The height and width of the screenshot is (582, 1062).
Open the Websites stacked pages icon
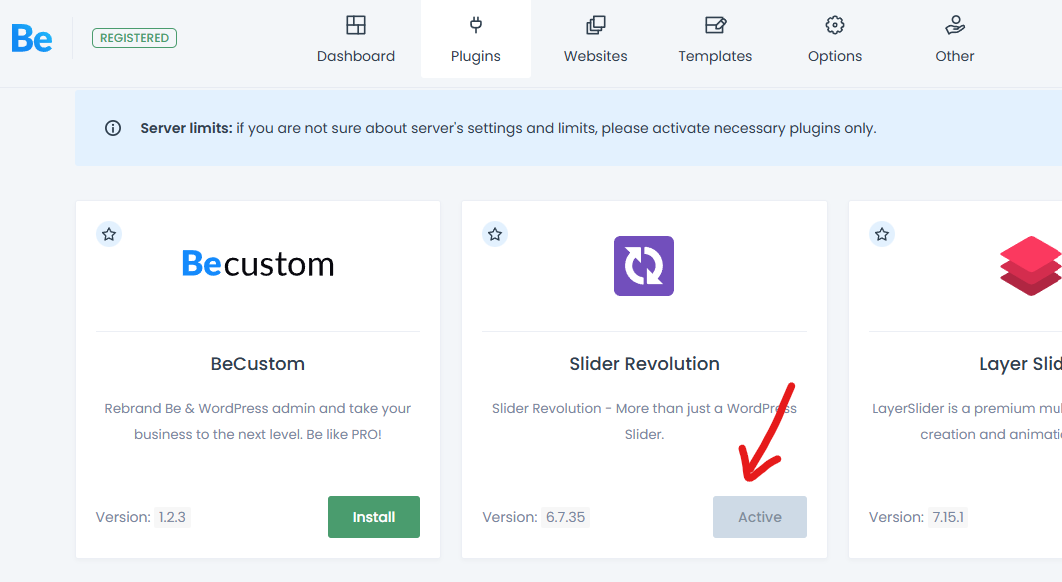pyautogui.click(x=595, y=25)
